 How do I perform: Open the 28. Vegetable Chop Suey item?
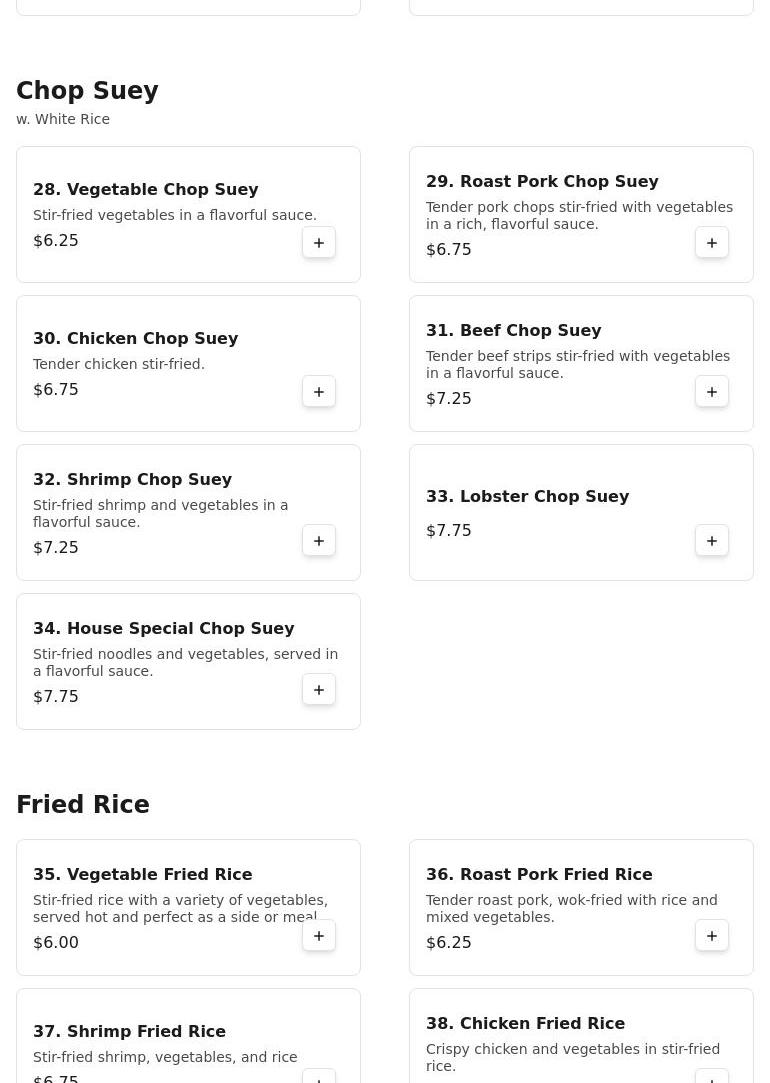[x=146, y=190]
